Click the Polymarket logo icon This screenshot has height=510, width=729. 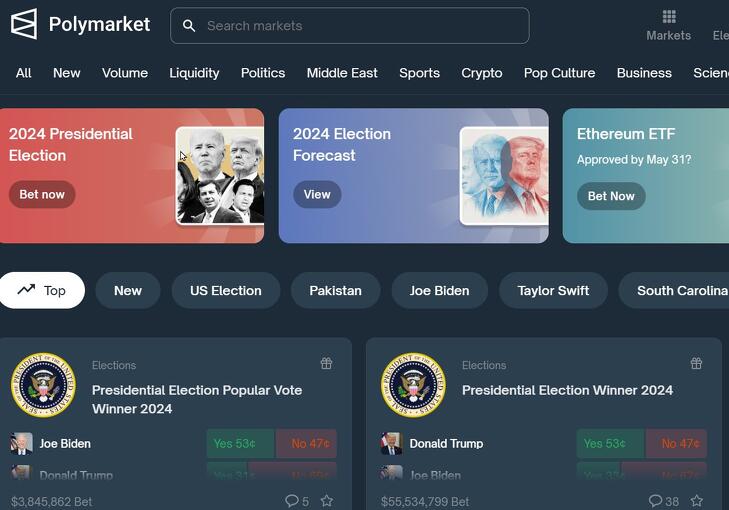[x=24, y=24]
